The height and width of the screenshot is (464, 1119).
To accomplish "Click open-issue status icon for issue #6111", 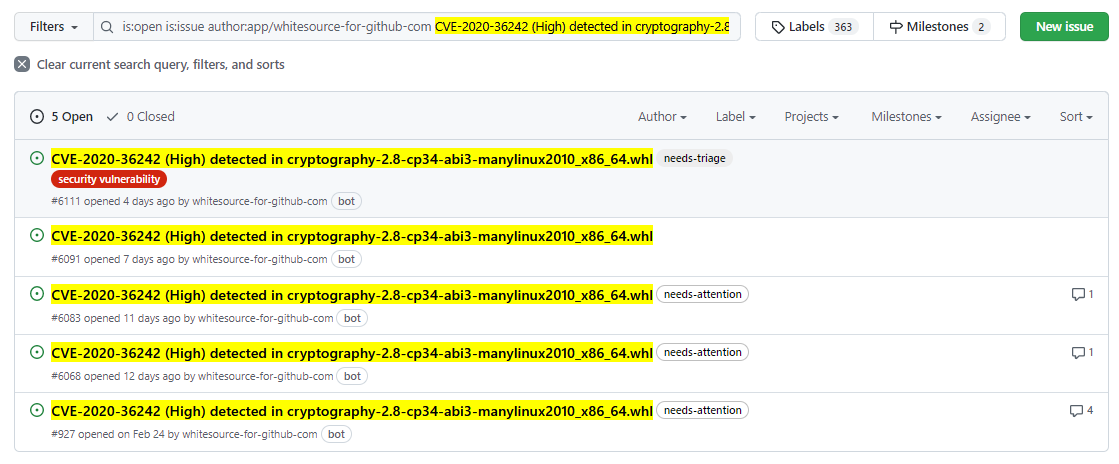I will coord(37,158).
